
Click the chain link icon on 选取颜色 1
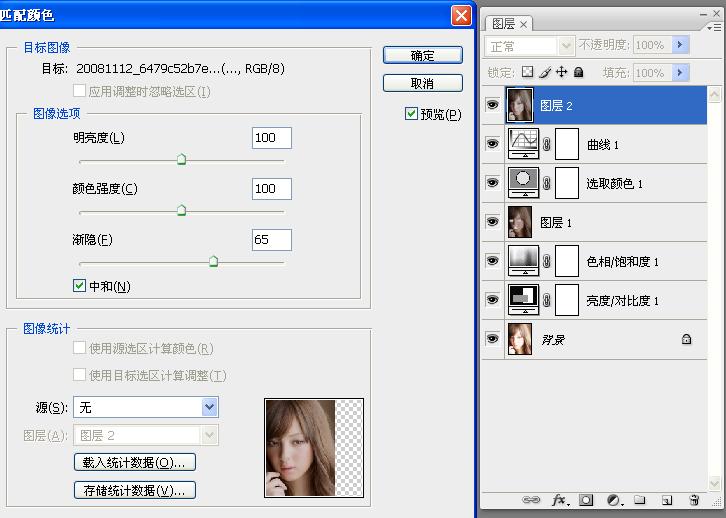coord(547,183)
